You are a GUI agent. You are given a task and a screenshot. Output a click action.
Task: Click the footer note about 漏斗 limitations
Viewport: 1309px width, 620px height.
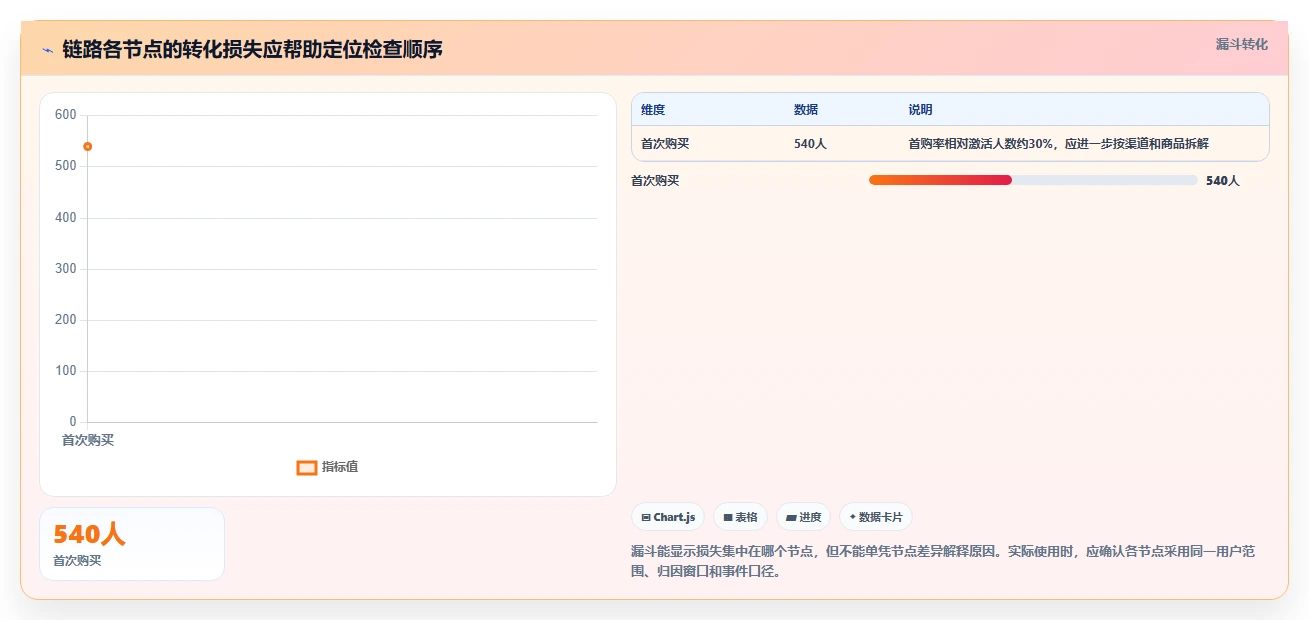[x=943, y=562]
